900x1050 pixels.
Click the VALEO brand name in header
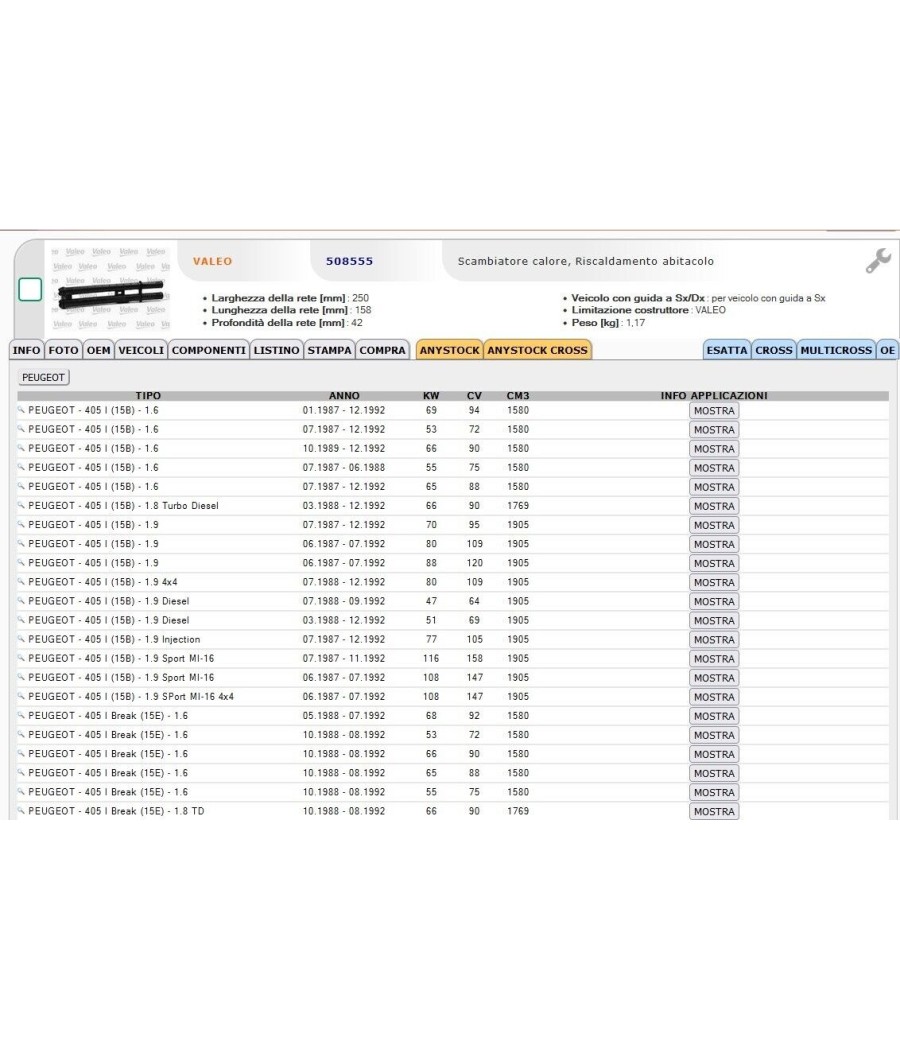pos(212,261)
